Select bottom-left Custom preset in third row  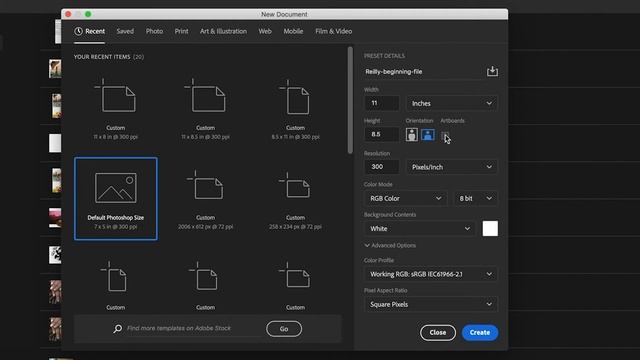click(116, 284)
